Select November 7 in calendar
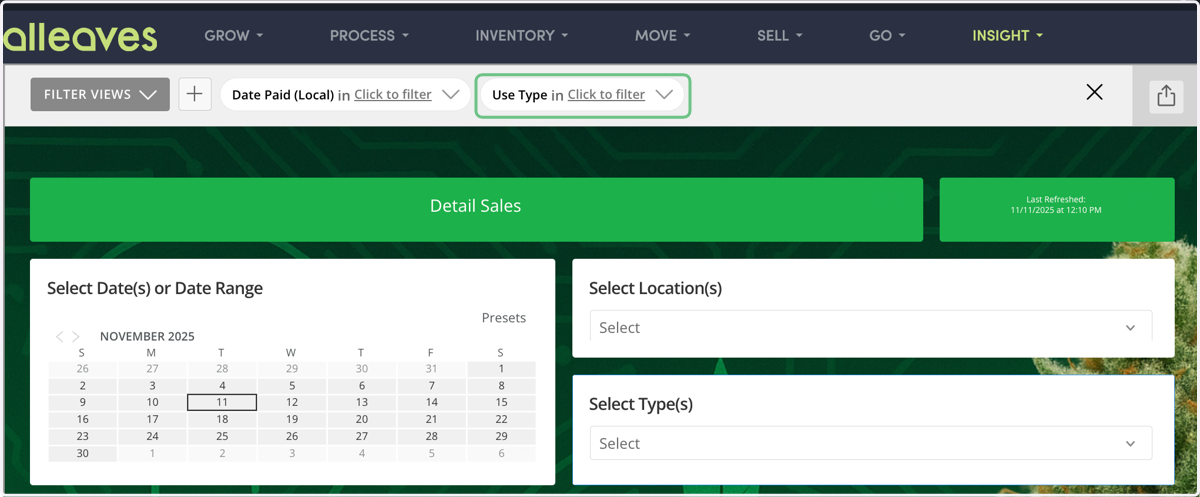Screen dimensions: 1200x497 click(x=431, y=385)
